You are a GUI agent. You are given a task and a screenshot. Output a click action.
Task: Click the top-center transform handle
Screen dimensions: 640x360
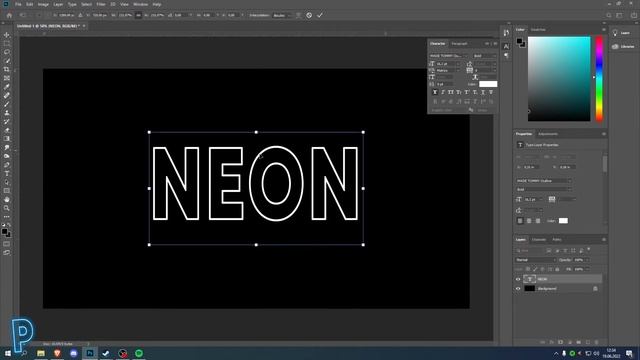click(x=256, y=132)
